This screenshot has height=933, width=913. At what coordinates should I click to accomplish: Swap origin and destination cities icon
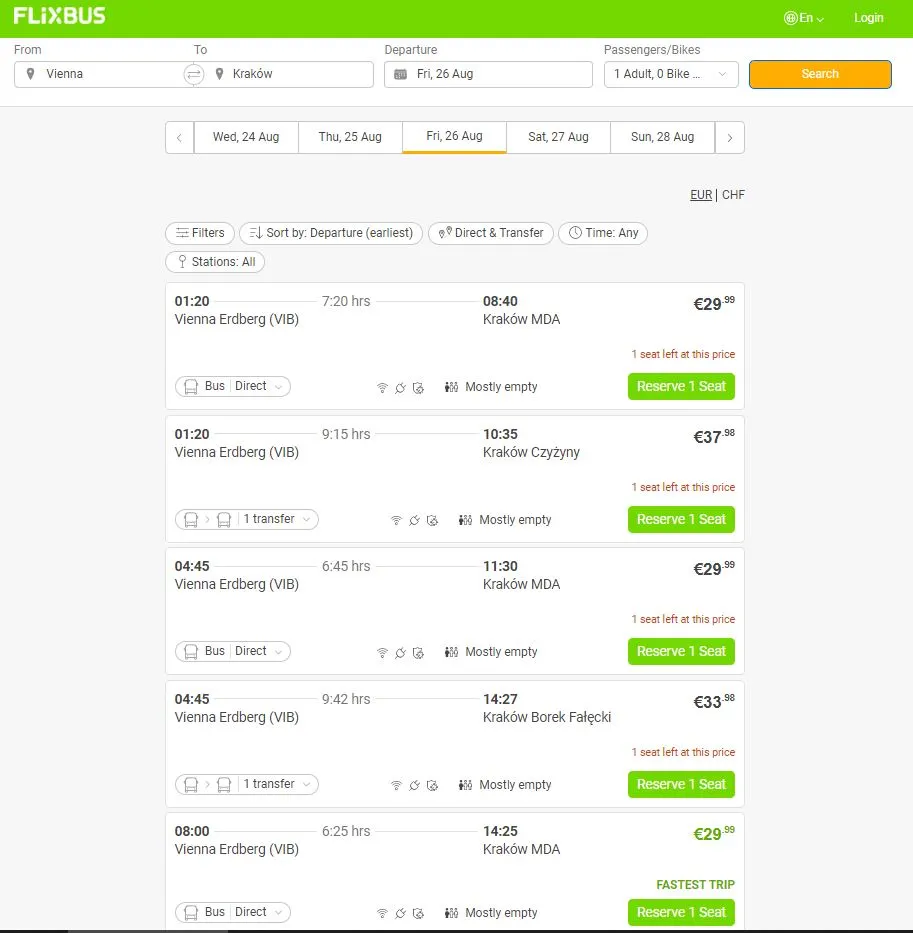pyautogui.click(x=193, y=74)
